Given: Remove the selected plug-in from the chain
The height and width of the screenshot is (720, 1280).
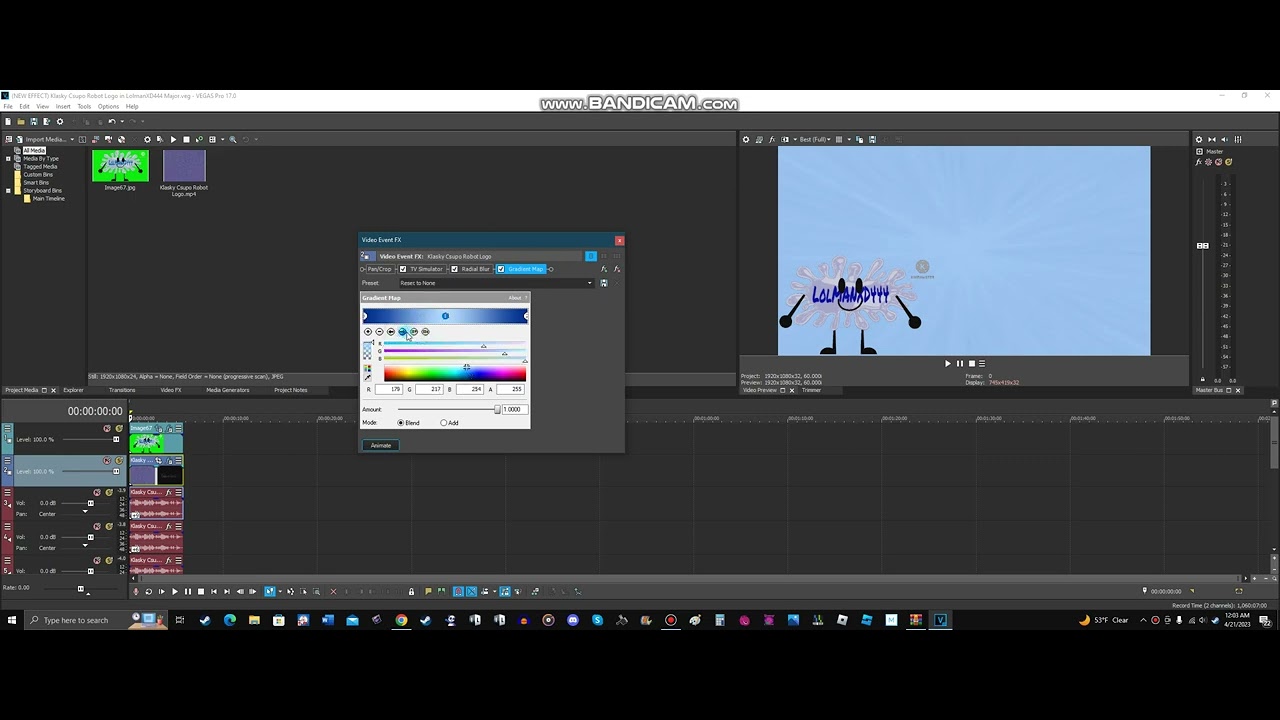Looking at the screenshot, I should coord(616,269).
